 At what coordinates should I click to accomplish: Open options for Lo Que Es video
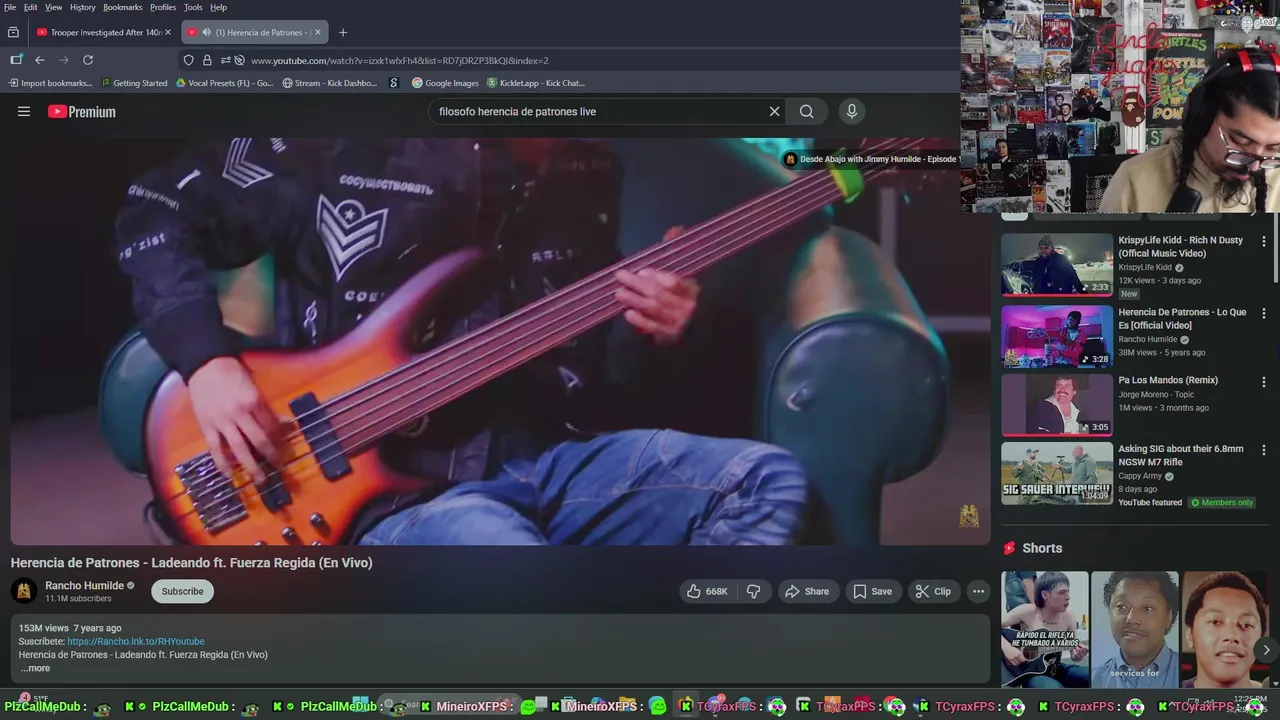[1264, 313]
